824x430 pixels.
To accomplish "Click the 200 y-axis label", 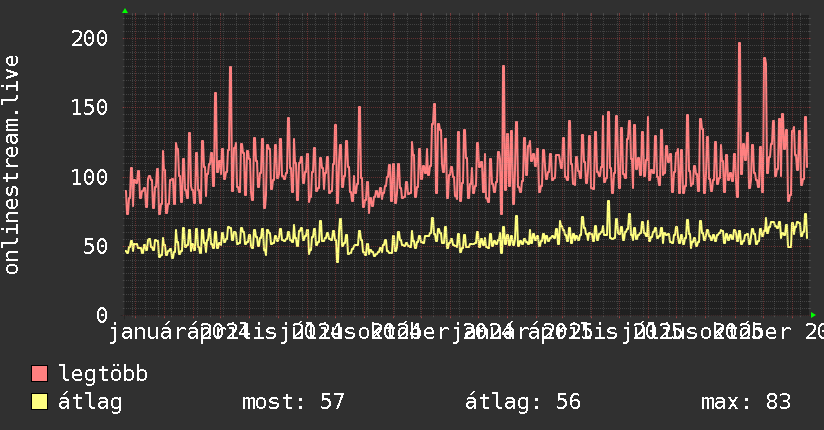I will pyautogui.click(x=89, y=38).
